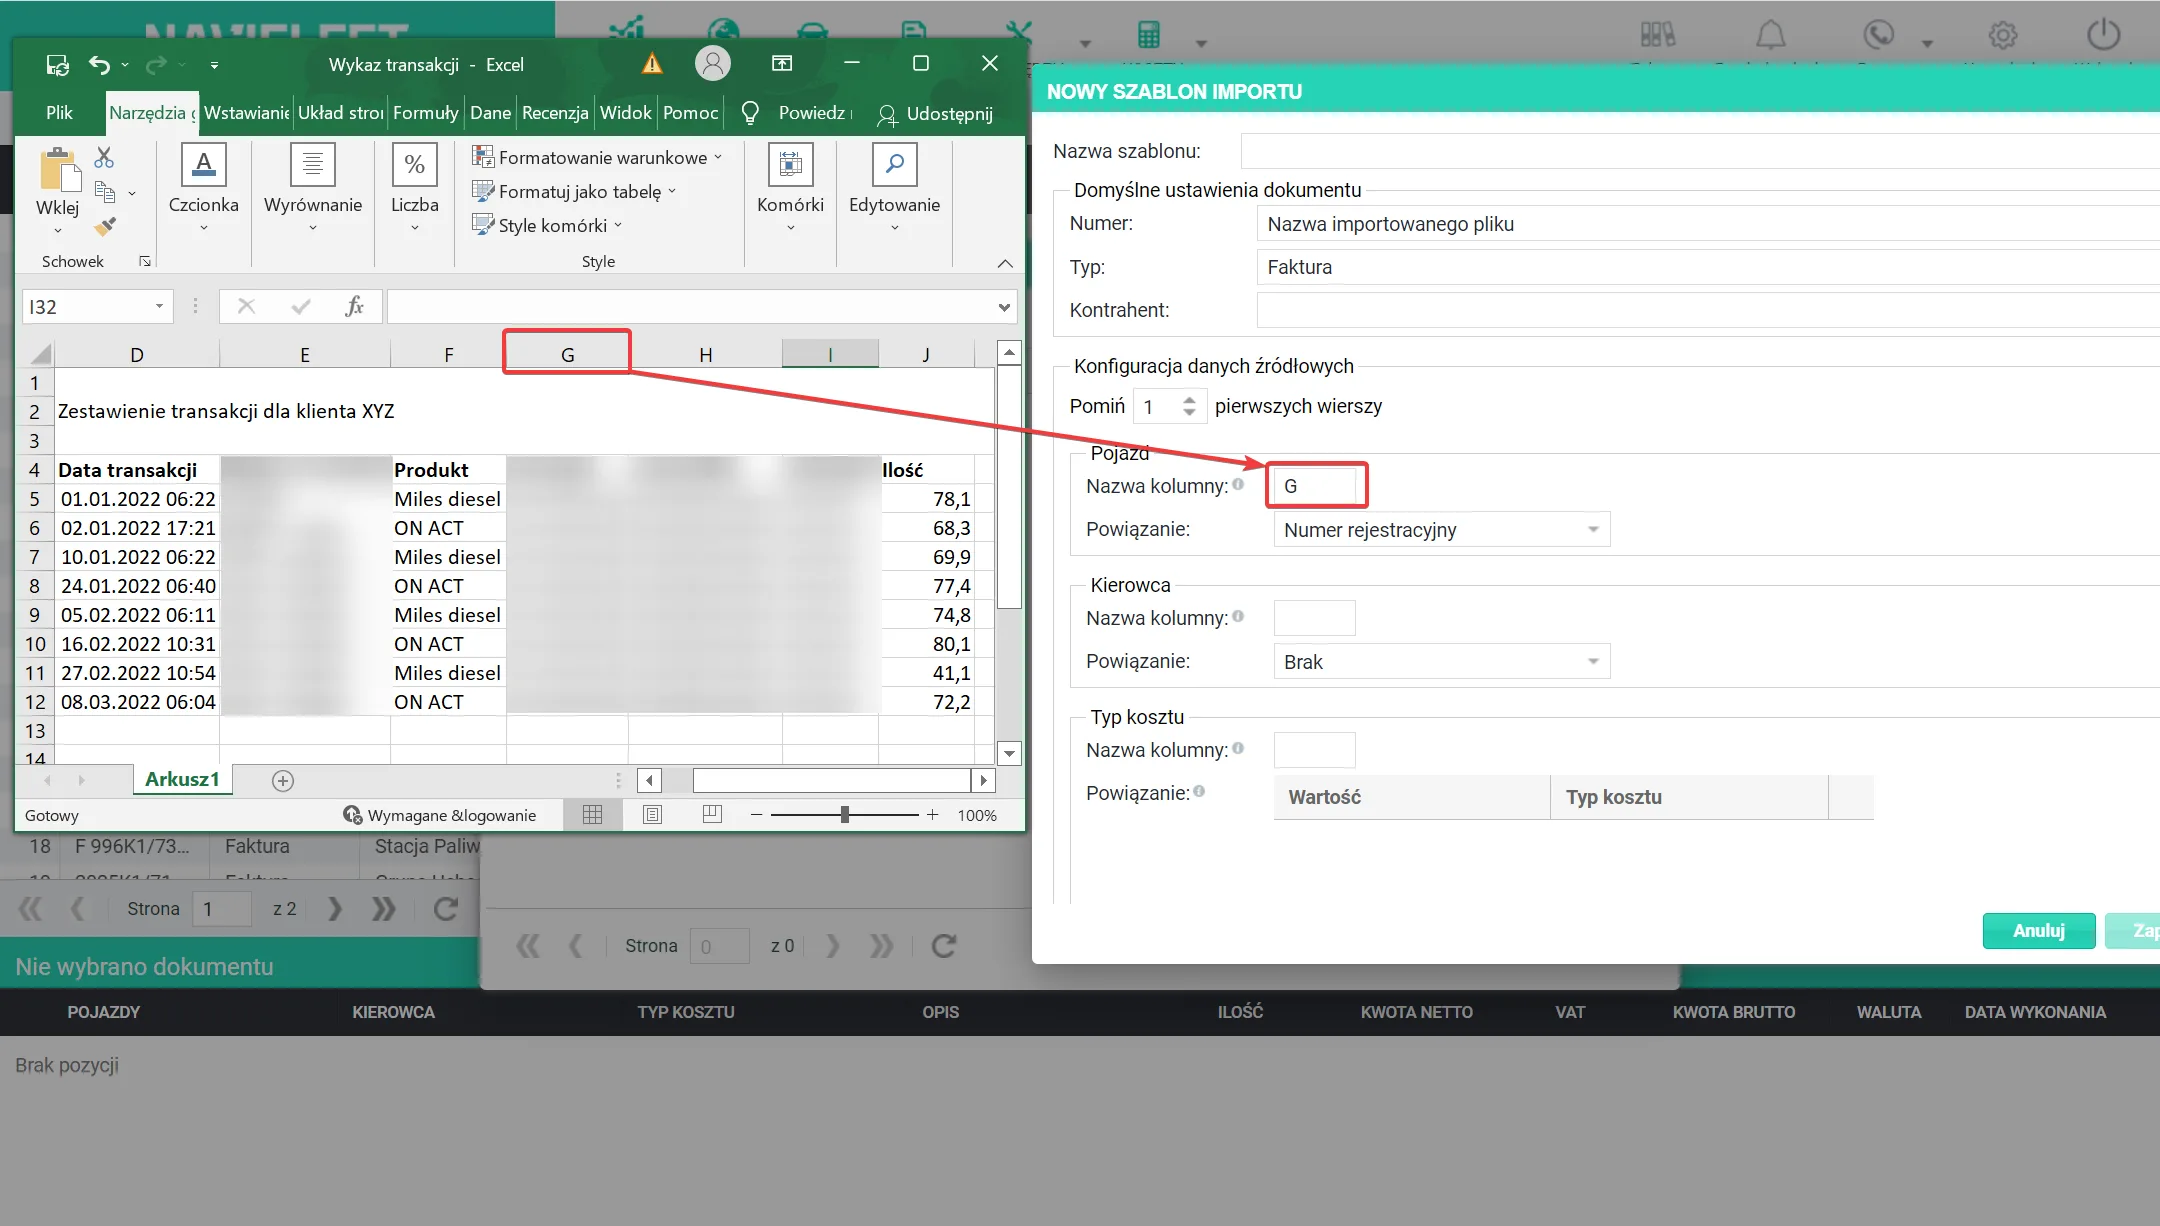
Task: Switch to the Dane ribbon tab
Action: click(490, 113)
